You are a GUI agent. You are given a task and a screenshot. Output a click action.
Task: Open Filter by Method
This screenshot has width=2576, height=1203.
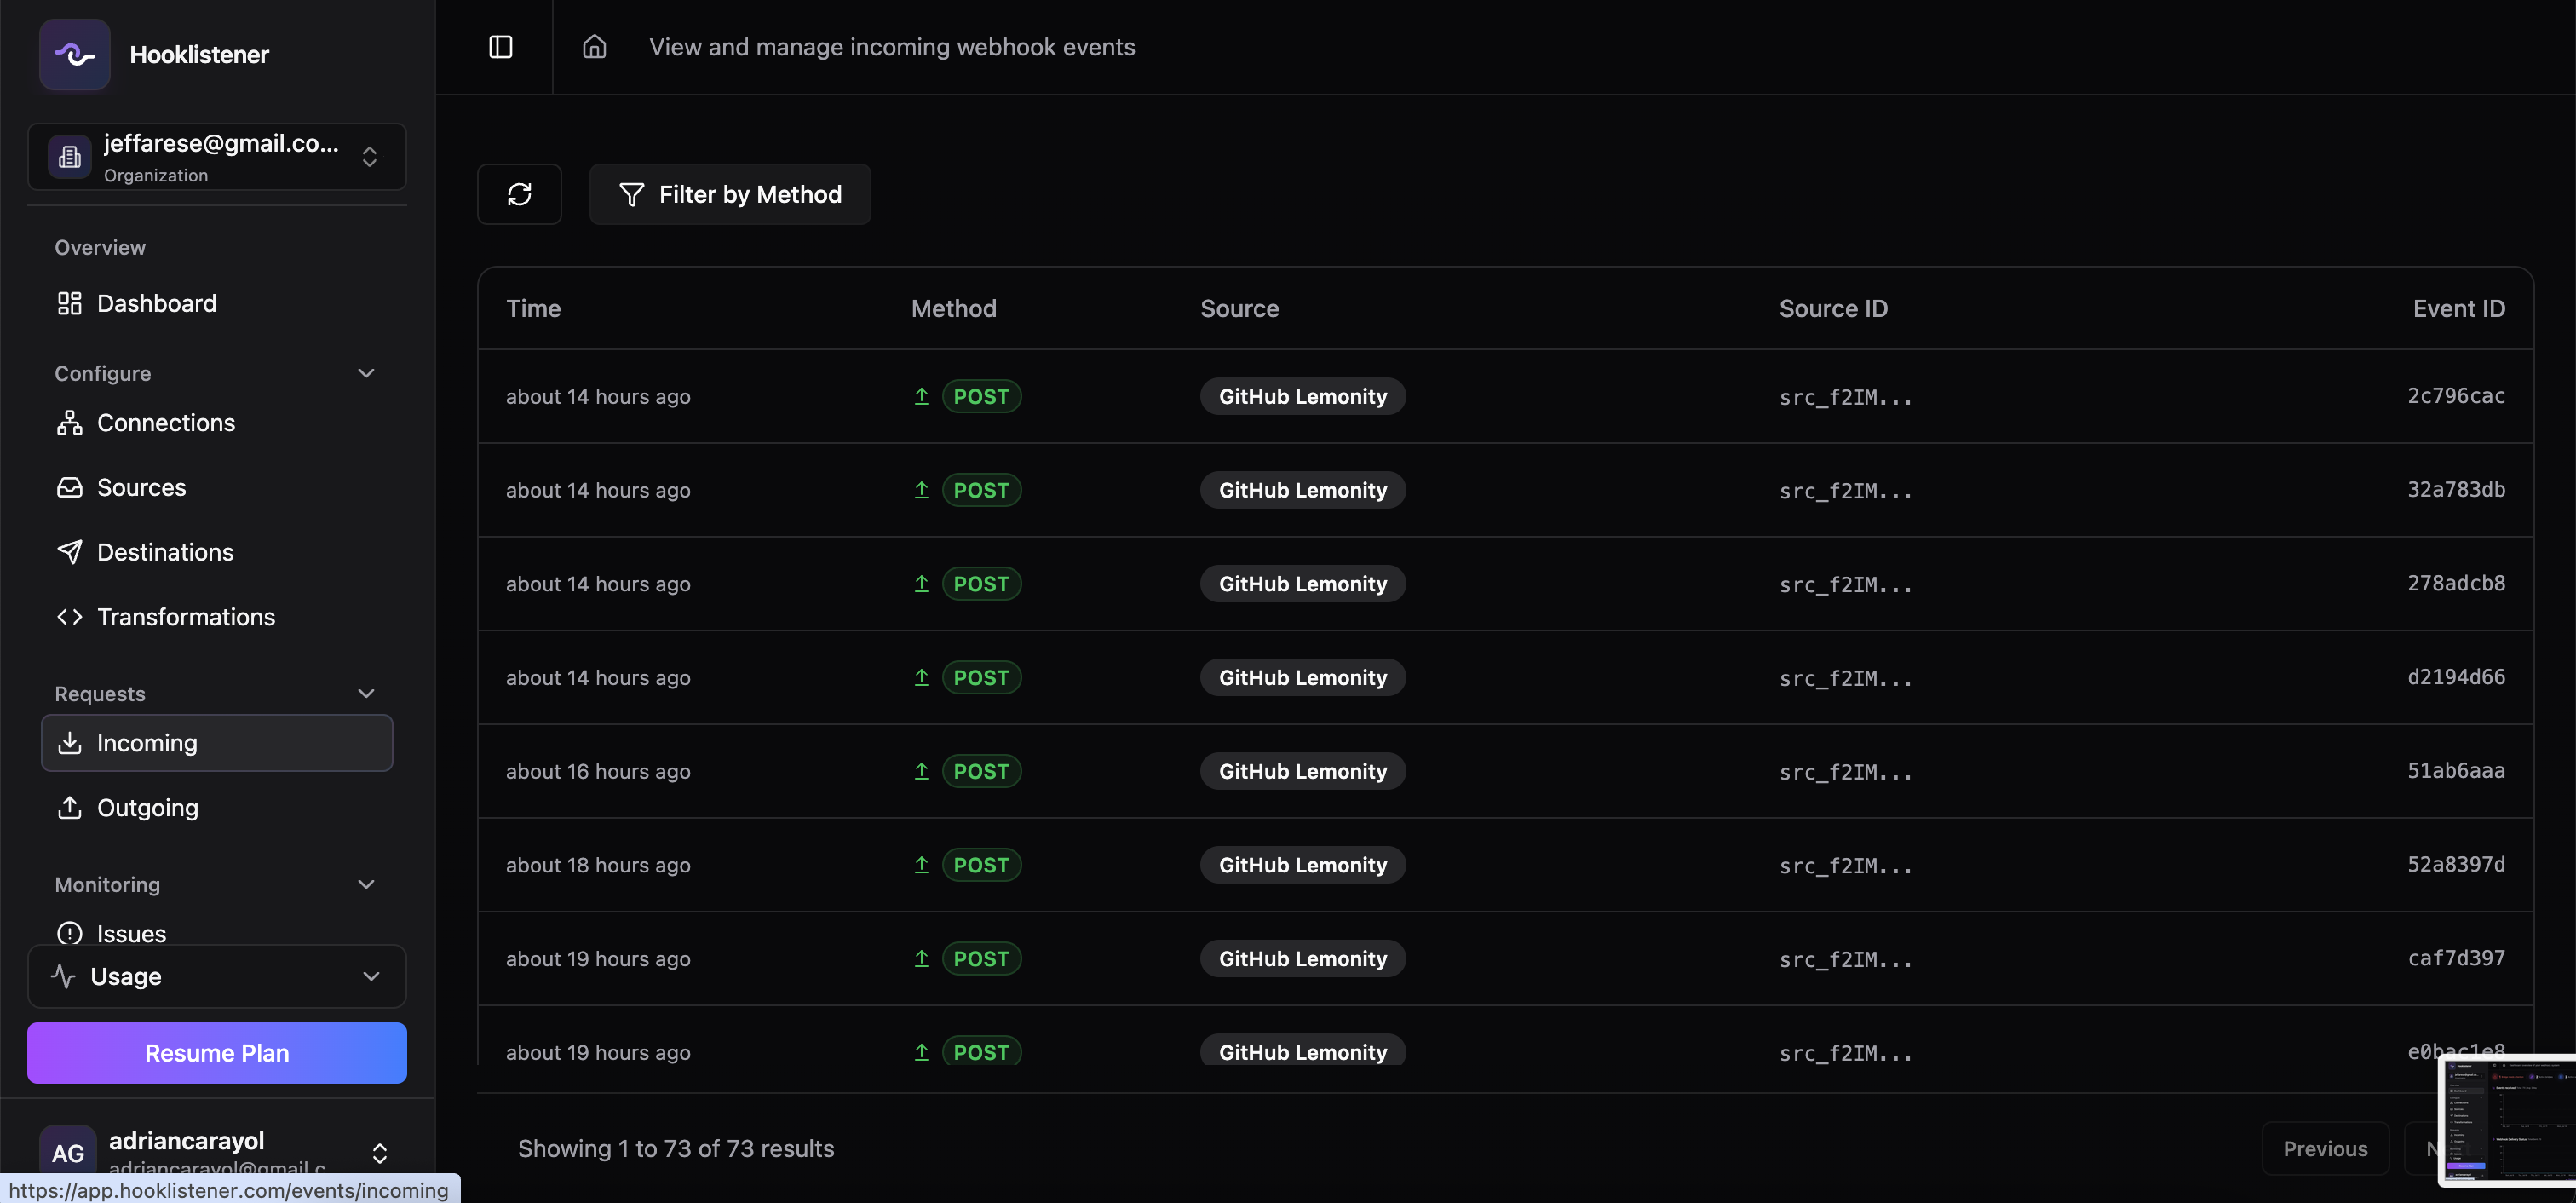[729, 194]
